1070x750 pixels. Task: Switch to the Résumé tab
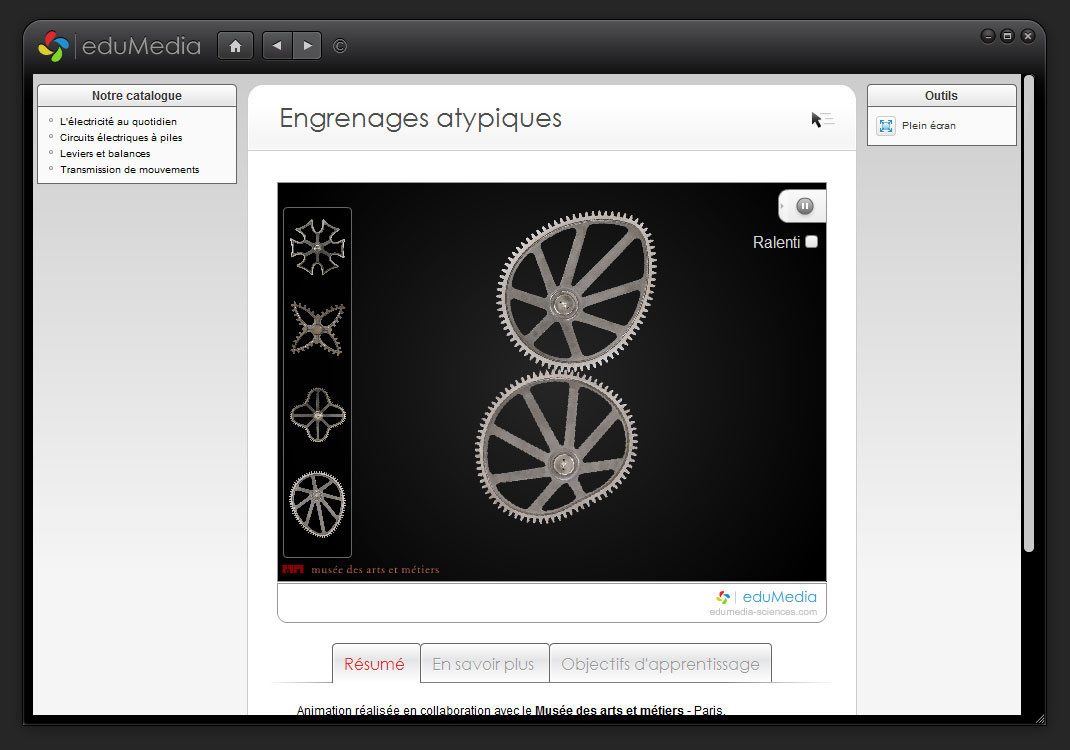click(375, 664)
